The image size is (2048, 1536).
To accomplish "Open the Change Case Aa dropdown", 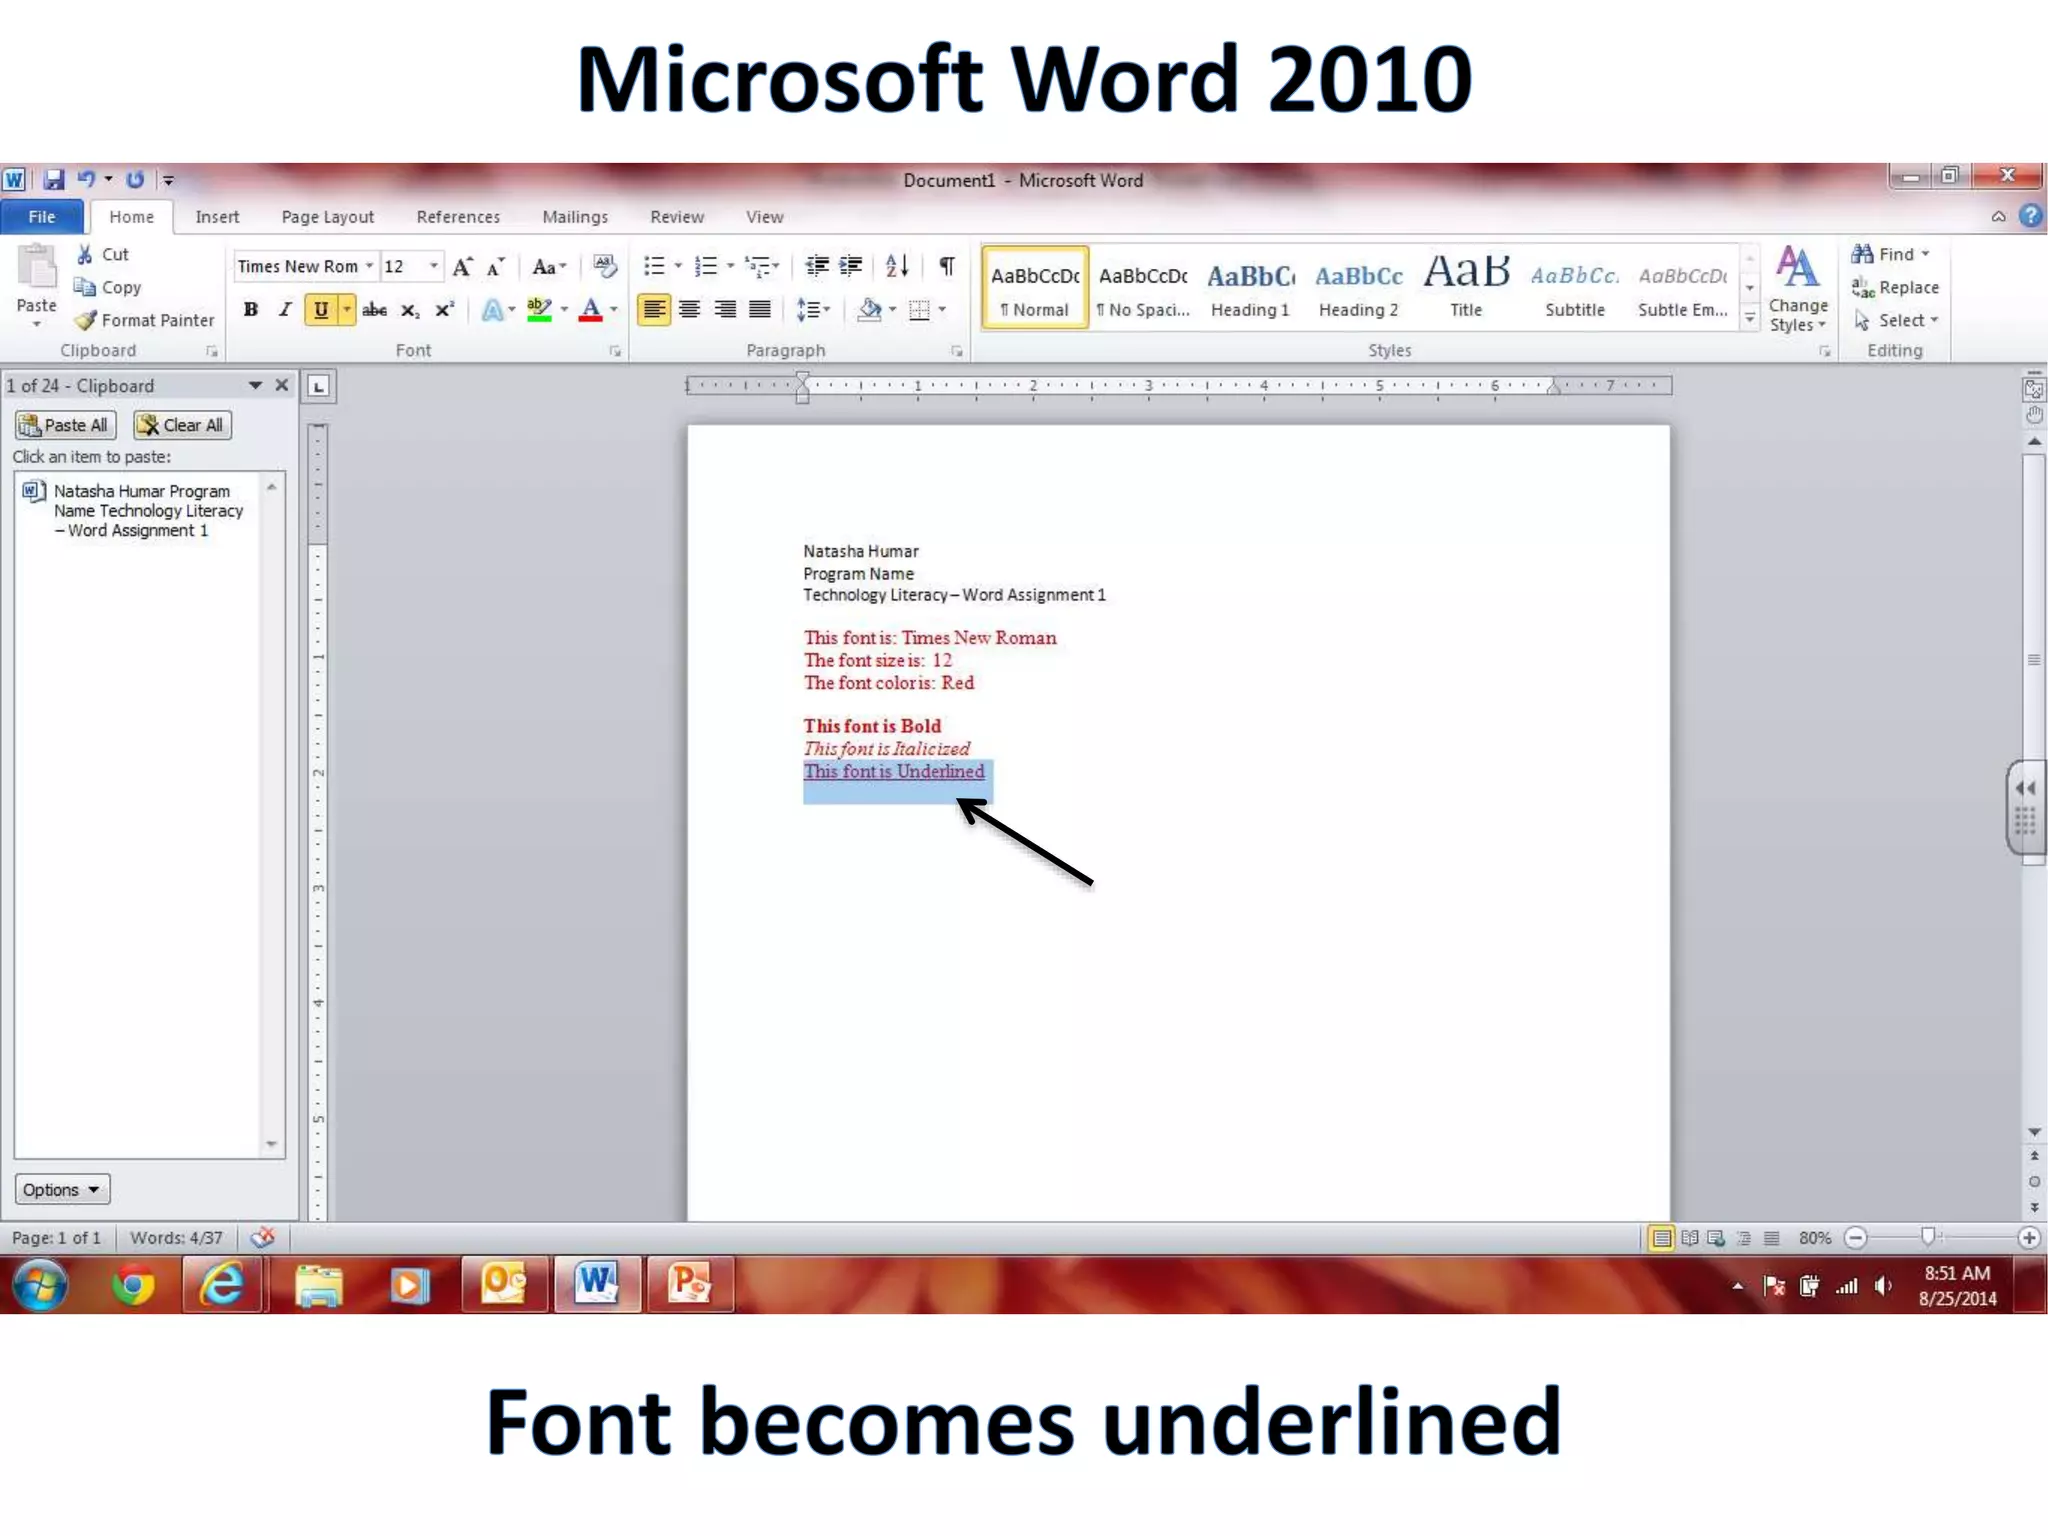I will 549,267.
